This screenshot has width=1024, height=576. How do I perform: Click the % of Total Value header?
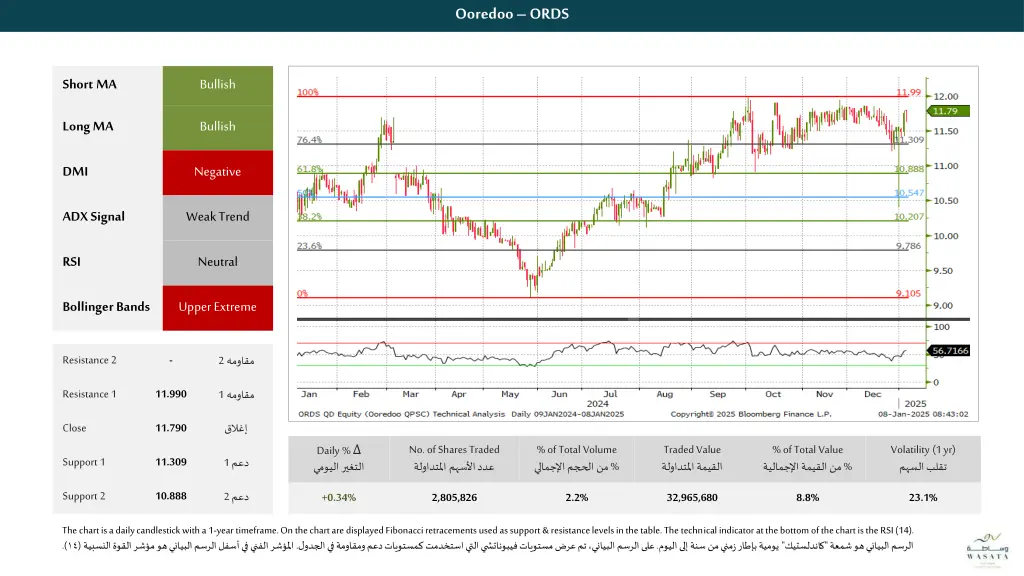coord(808,458)
